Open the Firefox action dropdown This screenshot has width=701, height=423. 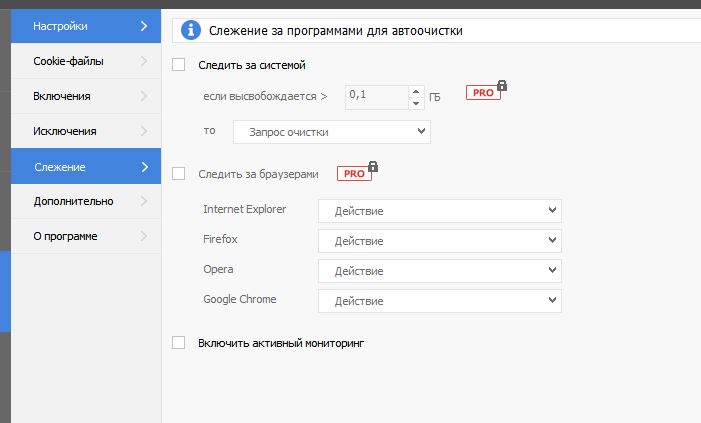tap(439, 241)
